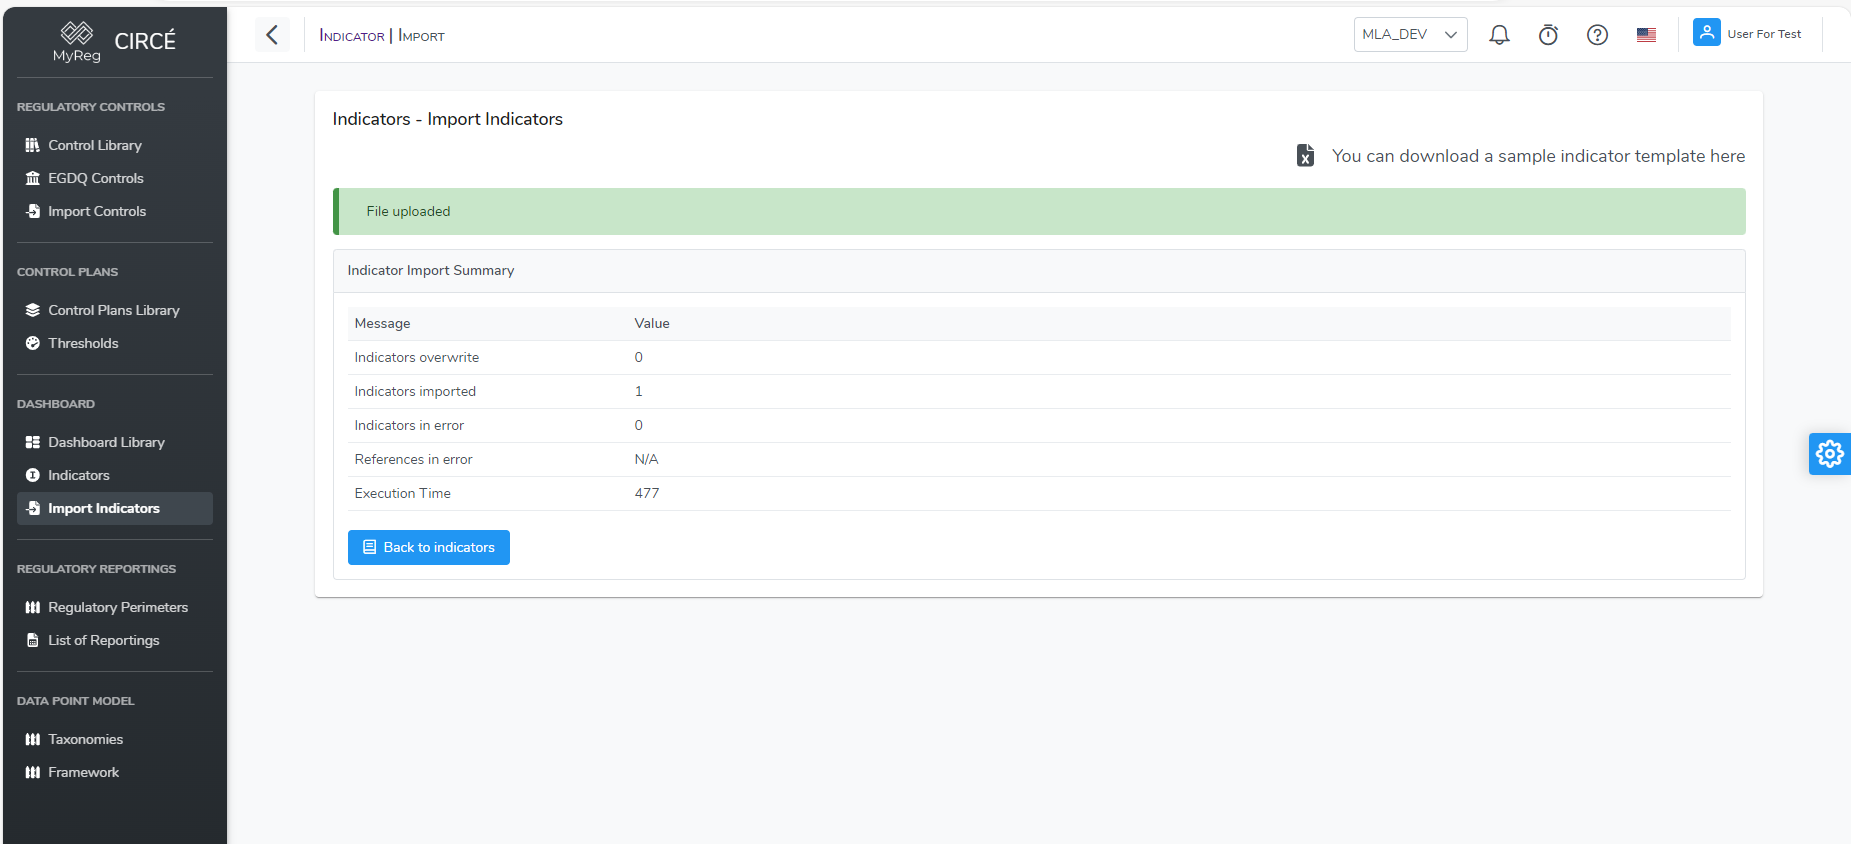Open the US flag language selector
Image resolution: width=1851 pixels, height=844 pixels.
[x=1646, y=35]
